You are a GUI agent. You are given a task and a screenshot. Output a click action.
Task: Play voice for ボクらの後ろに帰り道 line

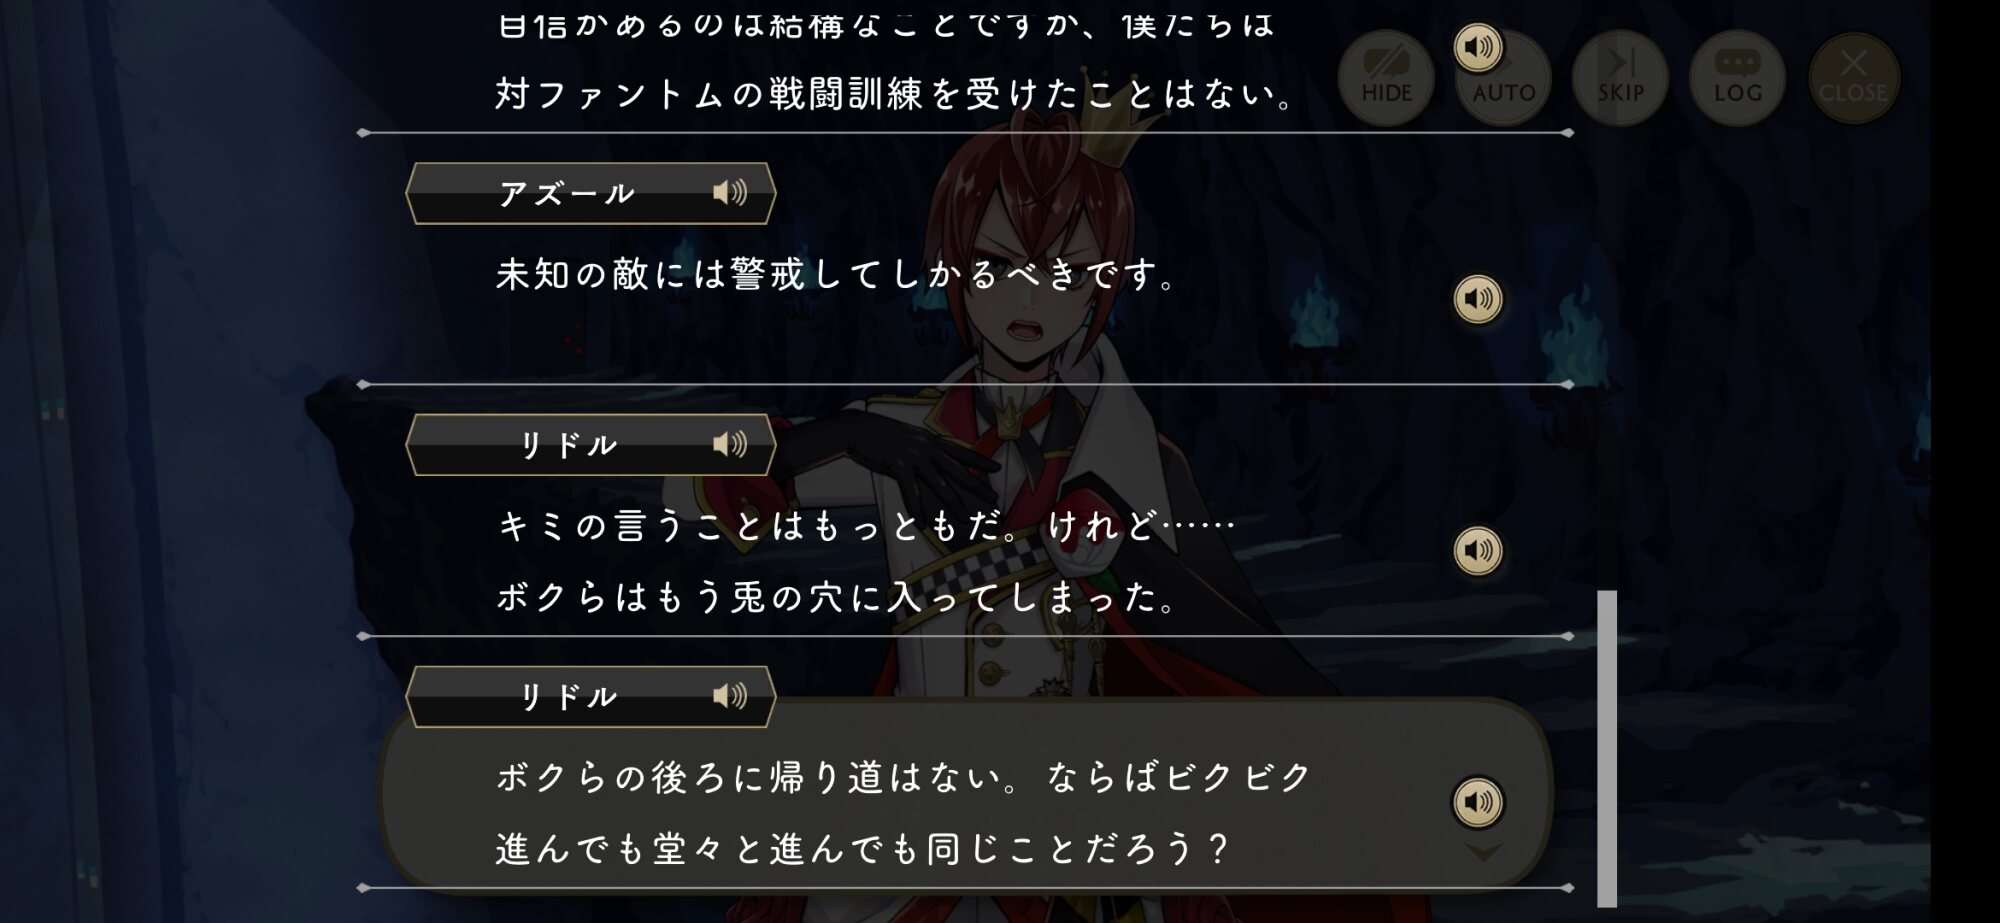point(1478,802)
